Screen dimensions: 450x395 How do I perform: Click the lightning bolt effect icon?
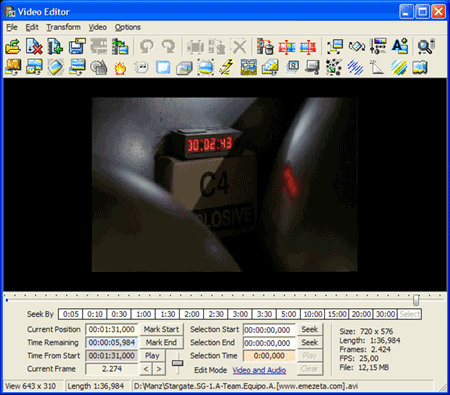(227, 68)
